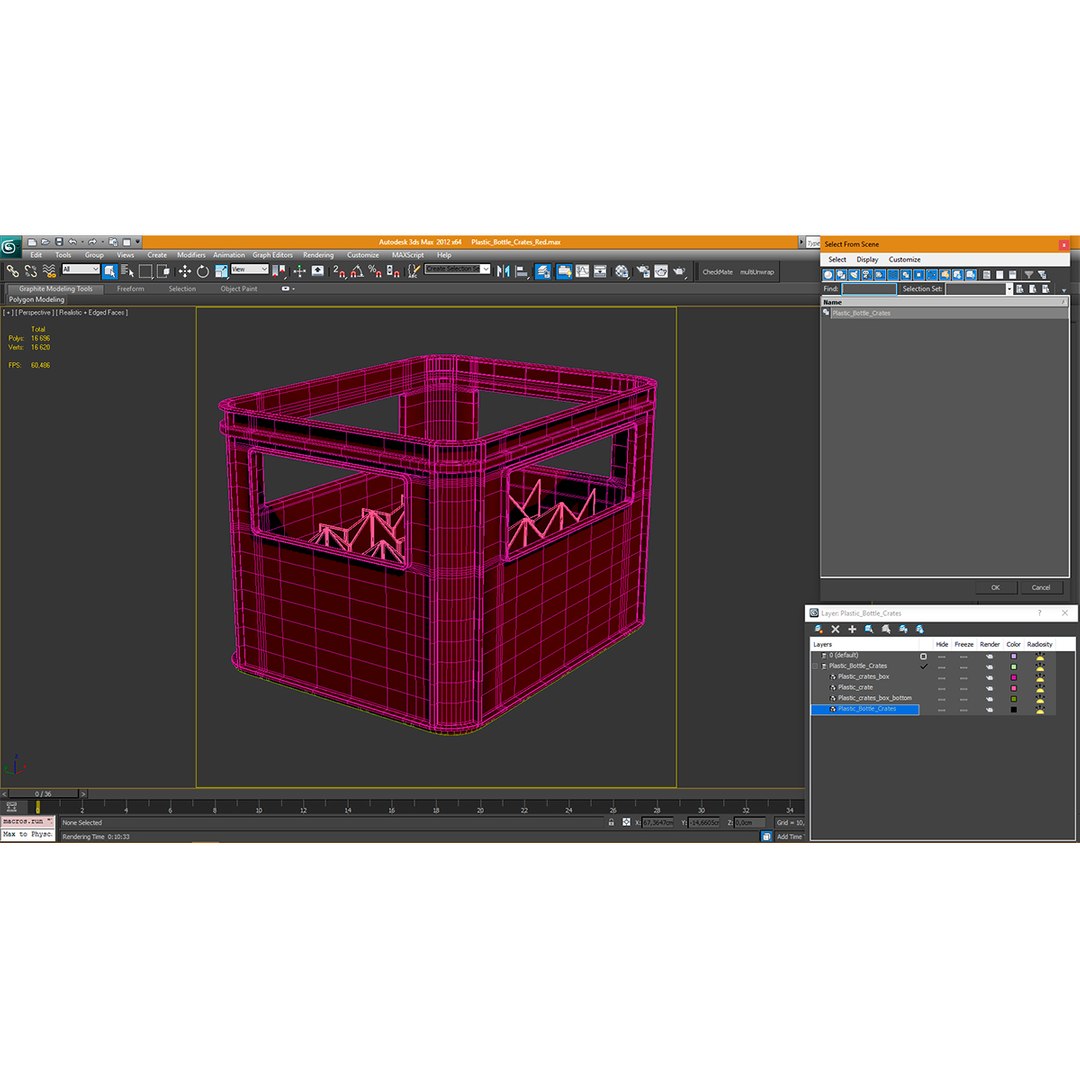The width and height of the screenshot is (1080, 1080).
Task: Click the Align tool icon
Action: coord(521,271)
